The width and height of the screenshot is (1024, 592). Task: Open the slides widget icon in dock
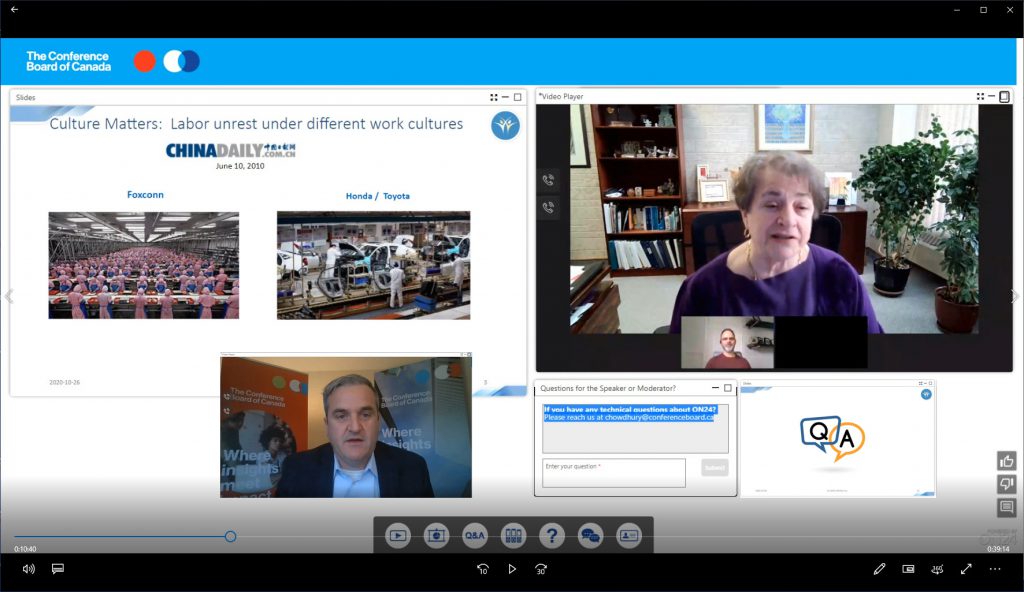[436, 536]
